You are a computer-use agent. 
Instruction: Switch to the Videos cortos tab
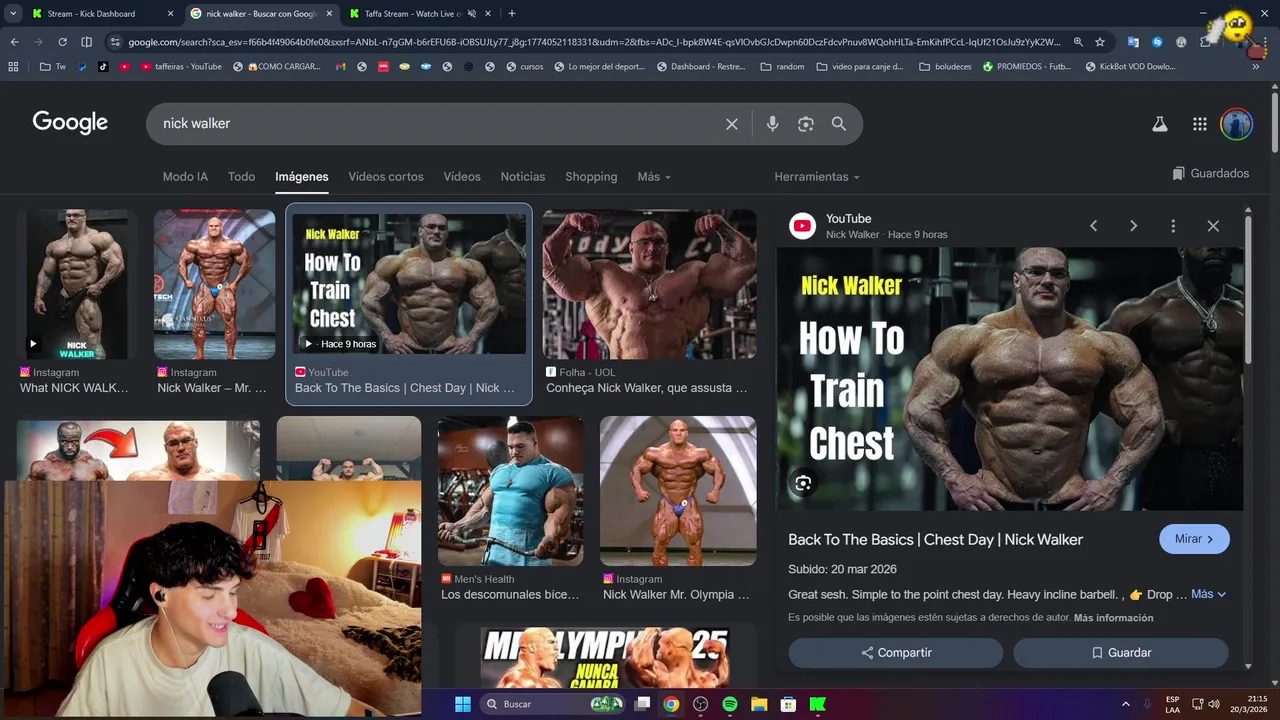[x=386, y=177]
